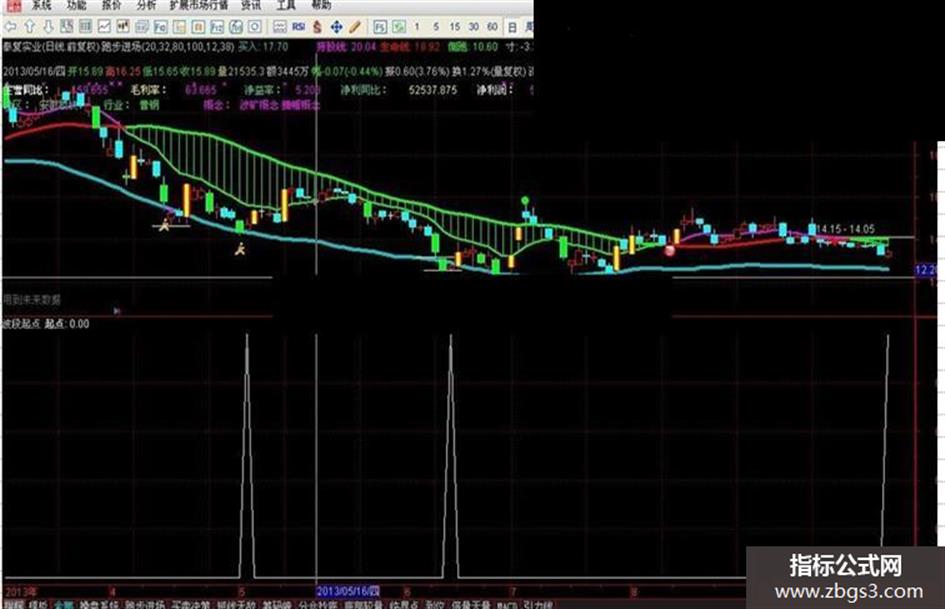Click the 52537.875 value
This screenshot has height=609, width=945.
(x=433, y=90)
